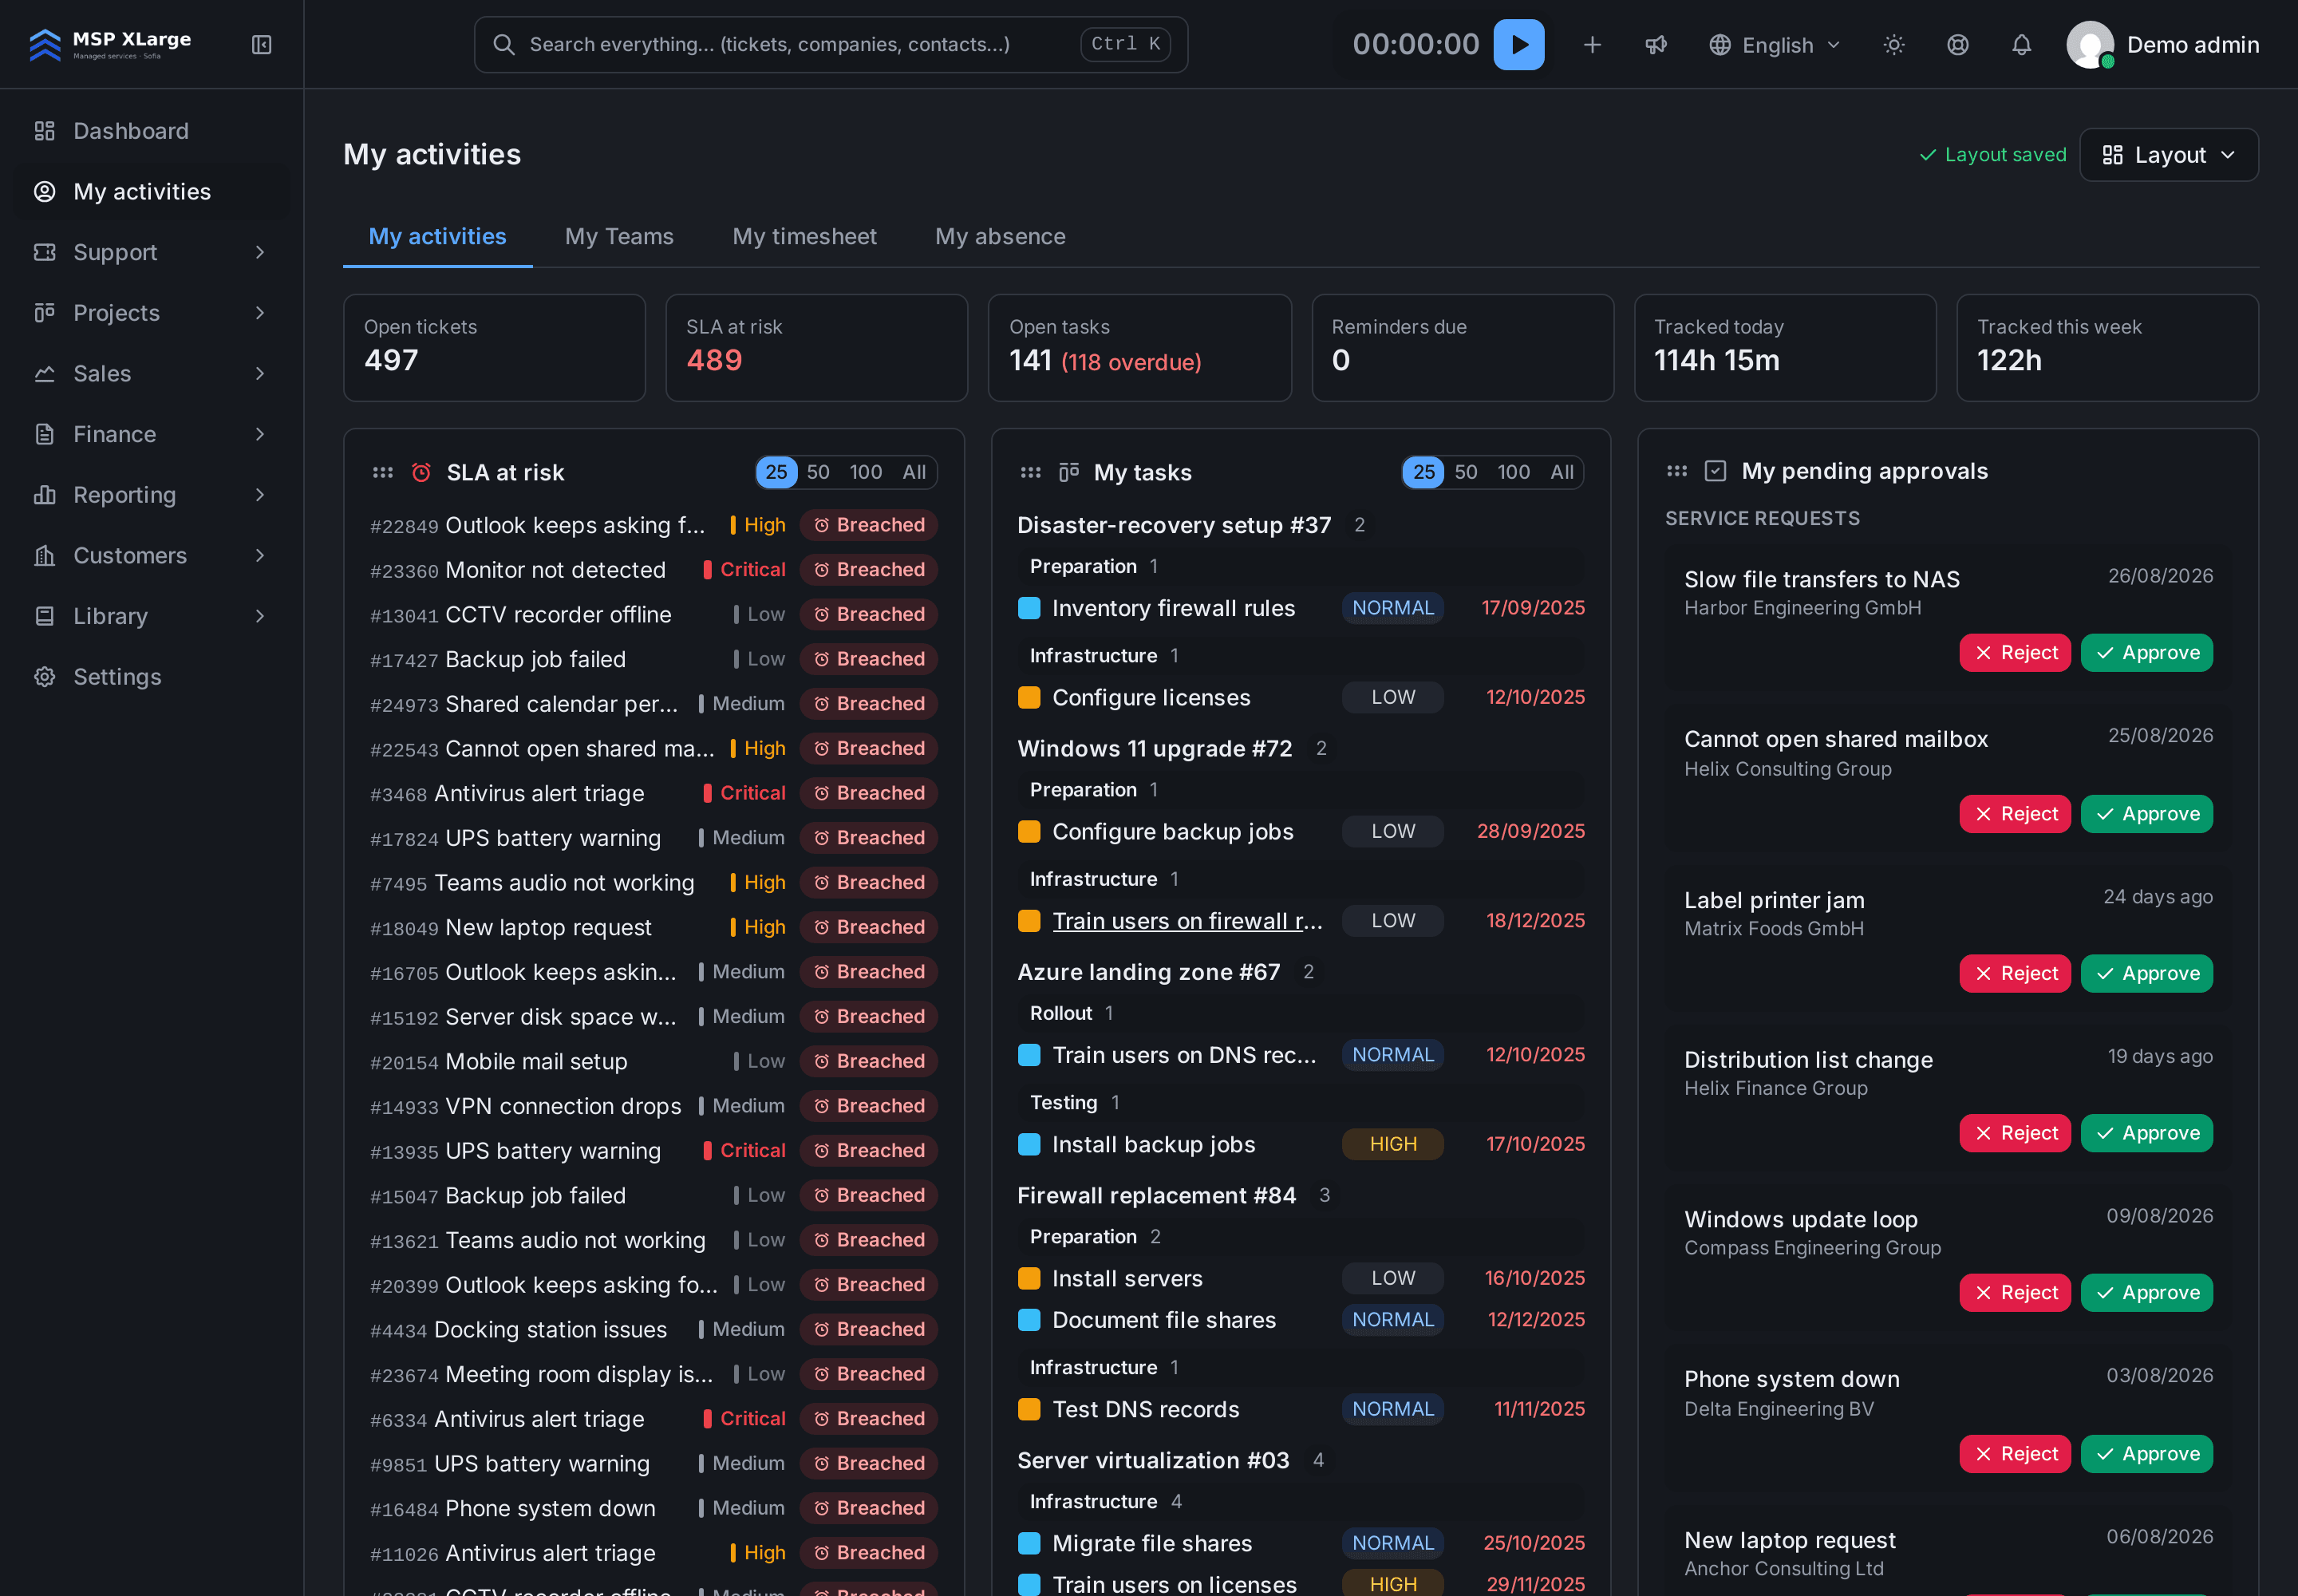
Task: Select All rows in SLA at risk
Action: pyautogui.click(x=914, y=472)
